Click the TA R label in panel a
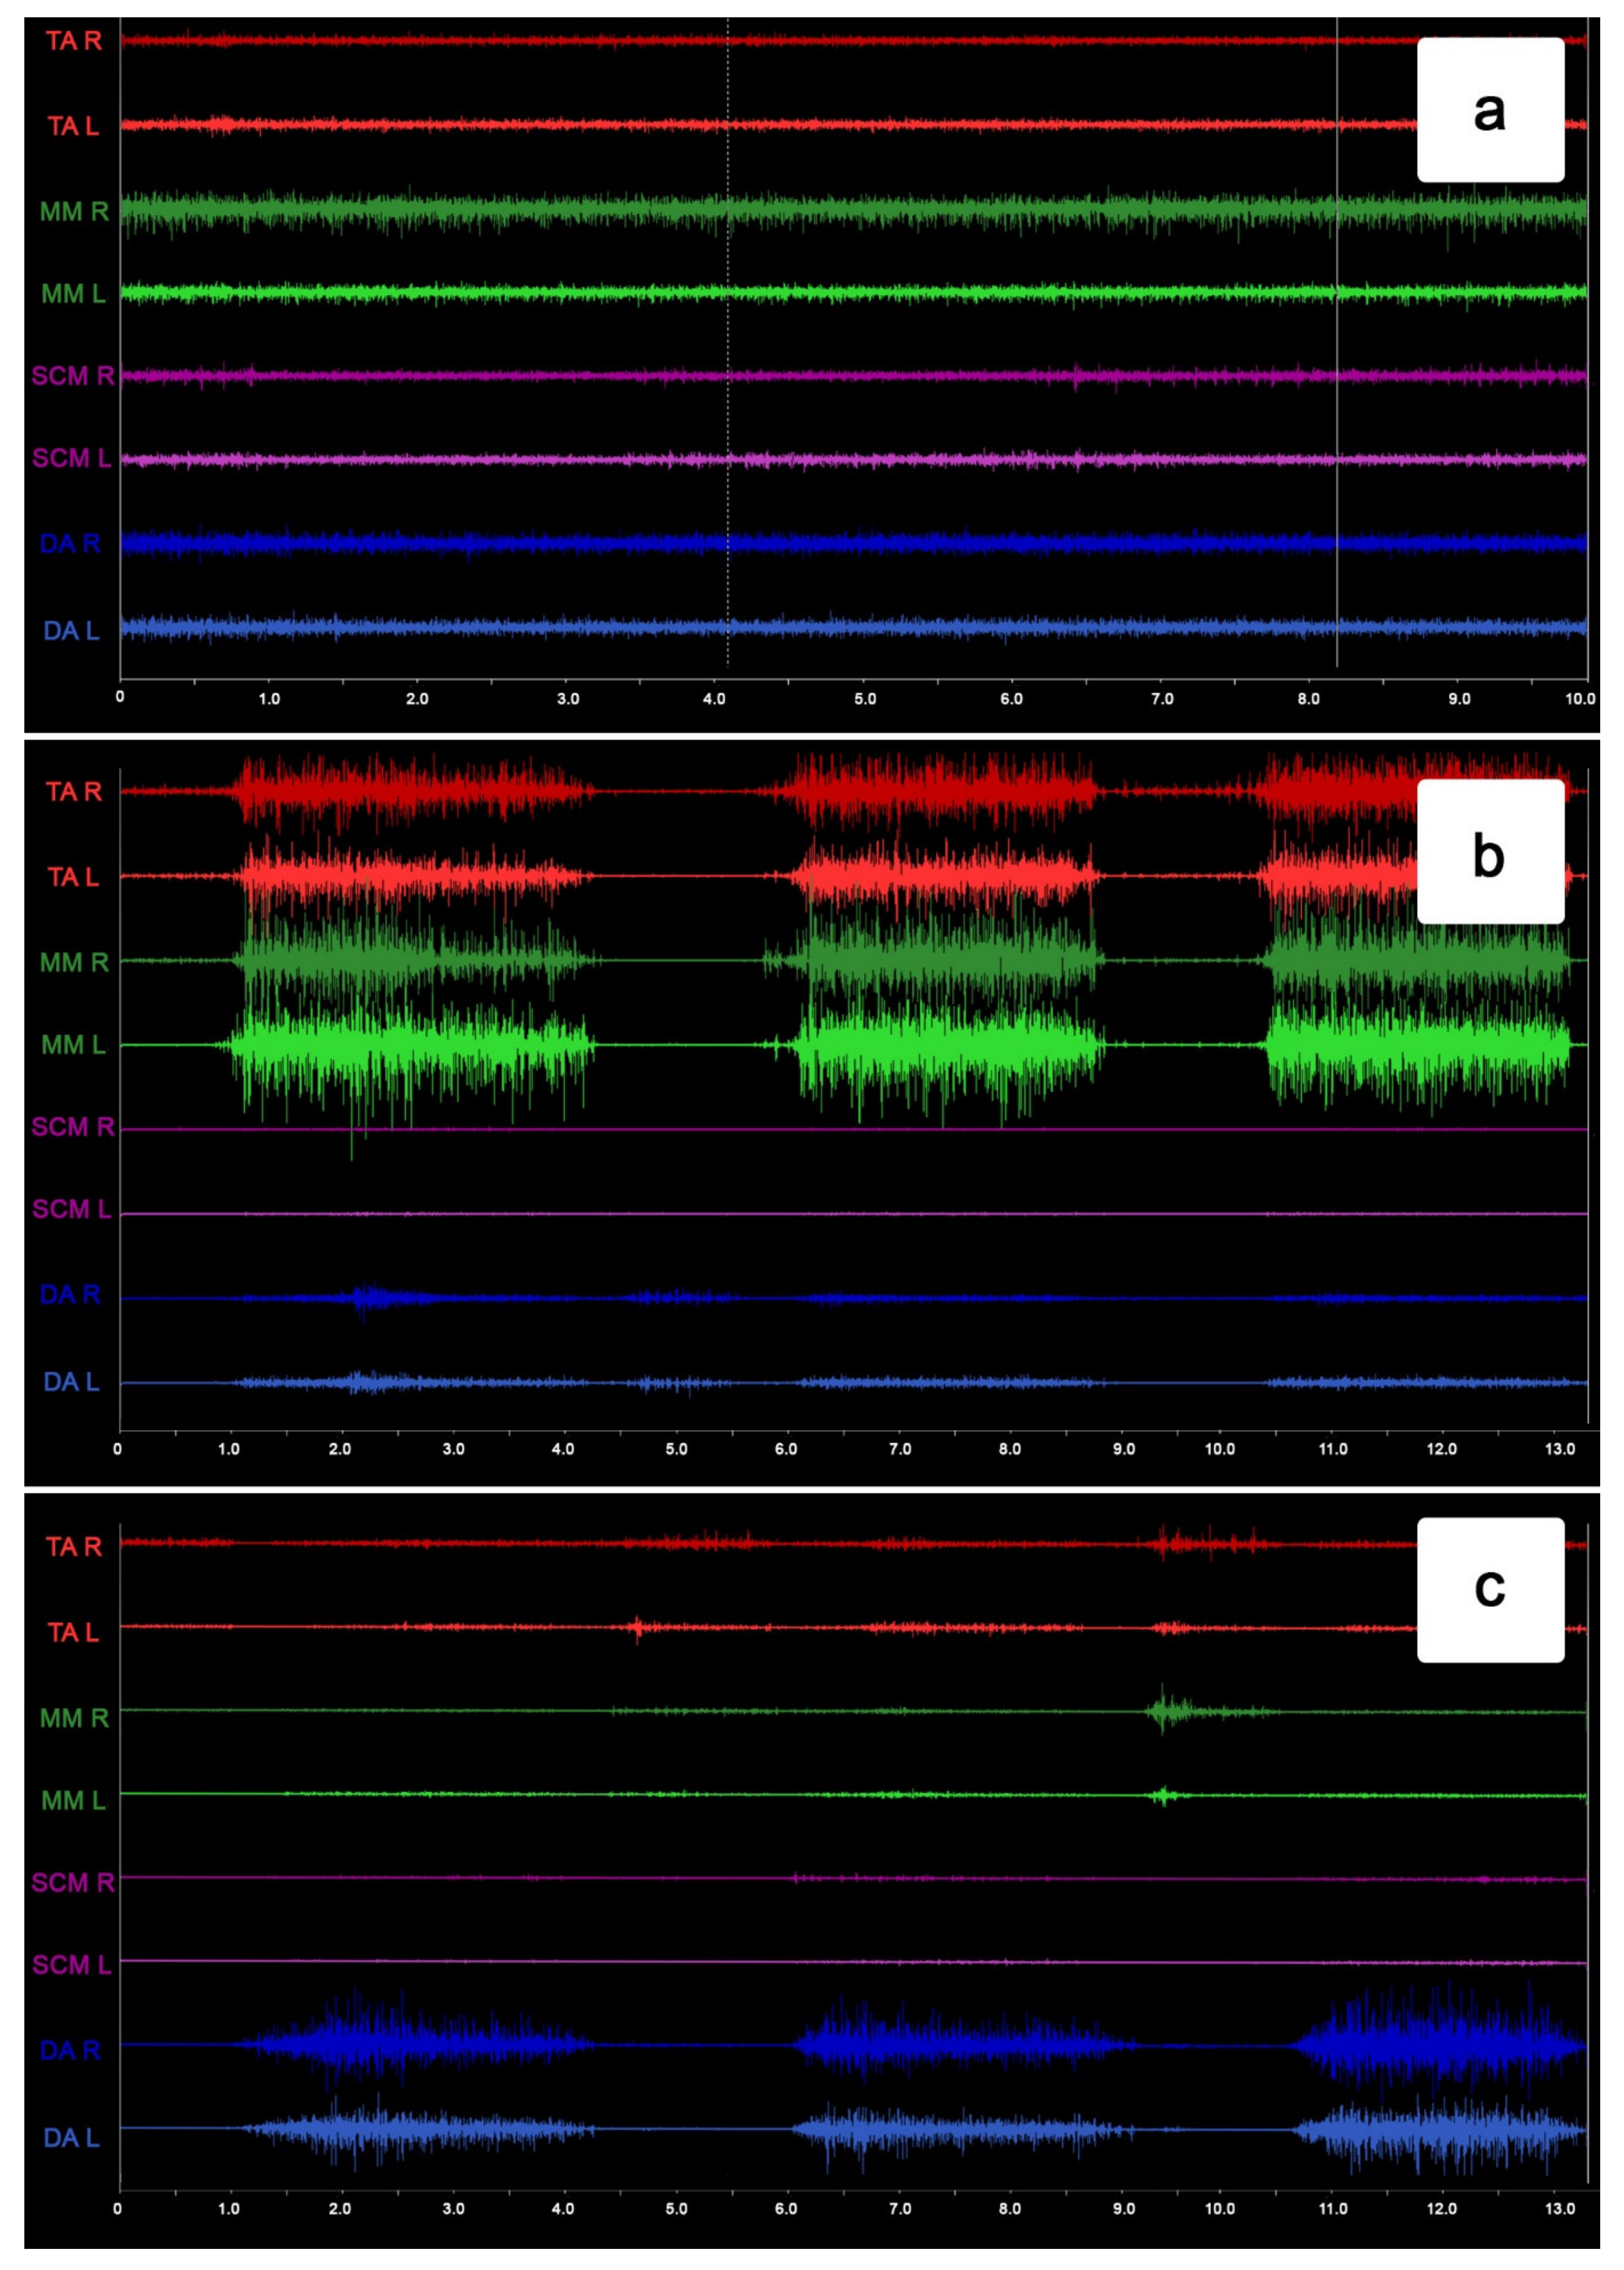This screenshot has height=2270, width=1624. [73, 41]
